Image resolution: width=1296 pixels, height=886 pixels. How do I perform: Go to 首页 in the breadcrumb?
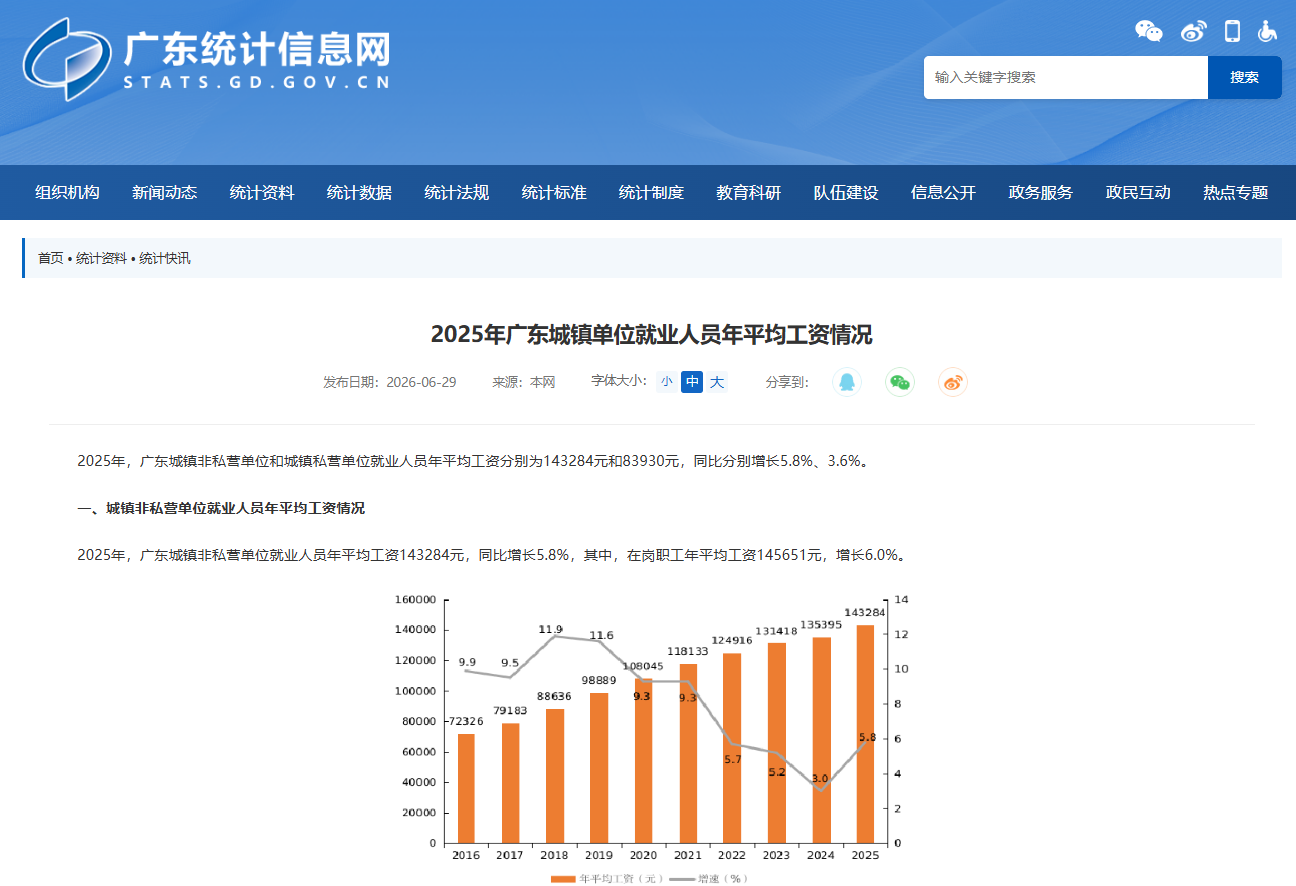click(x=50, y=258)
